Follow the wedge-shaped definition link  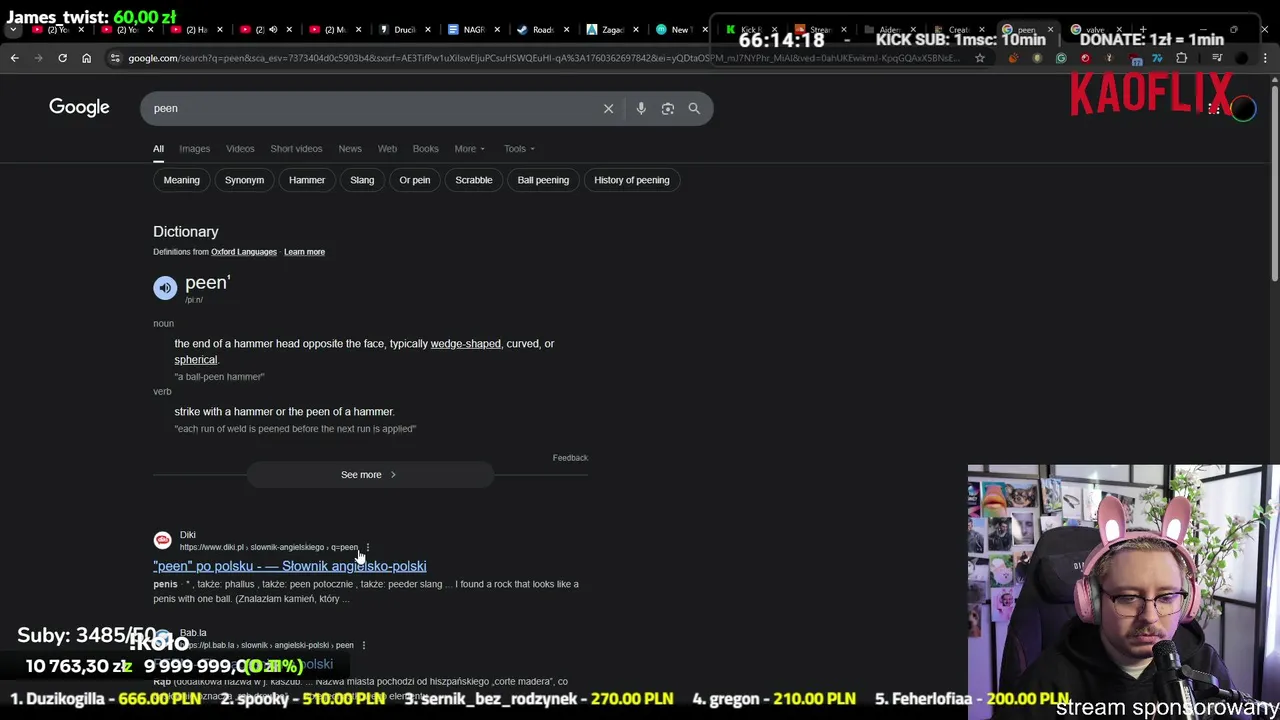point(465,343)
